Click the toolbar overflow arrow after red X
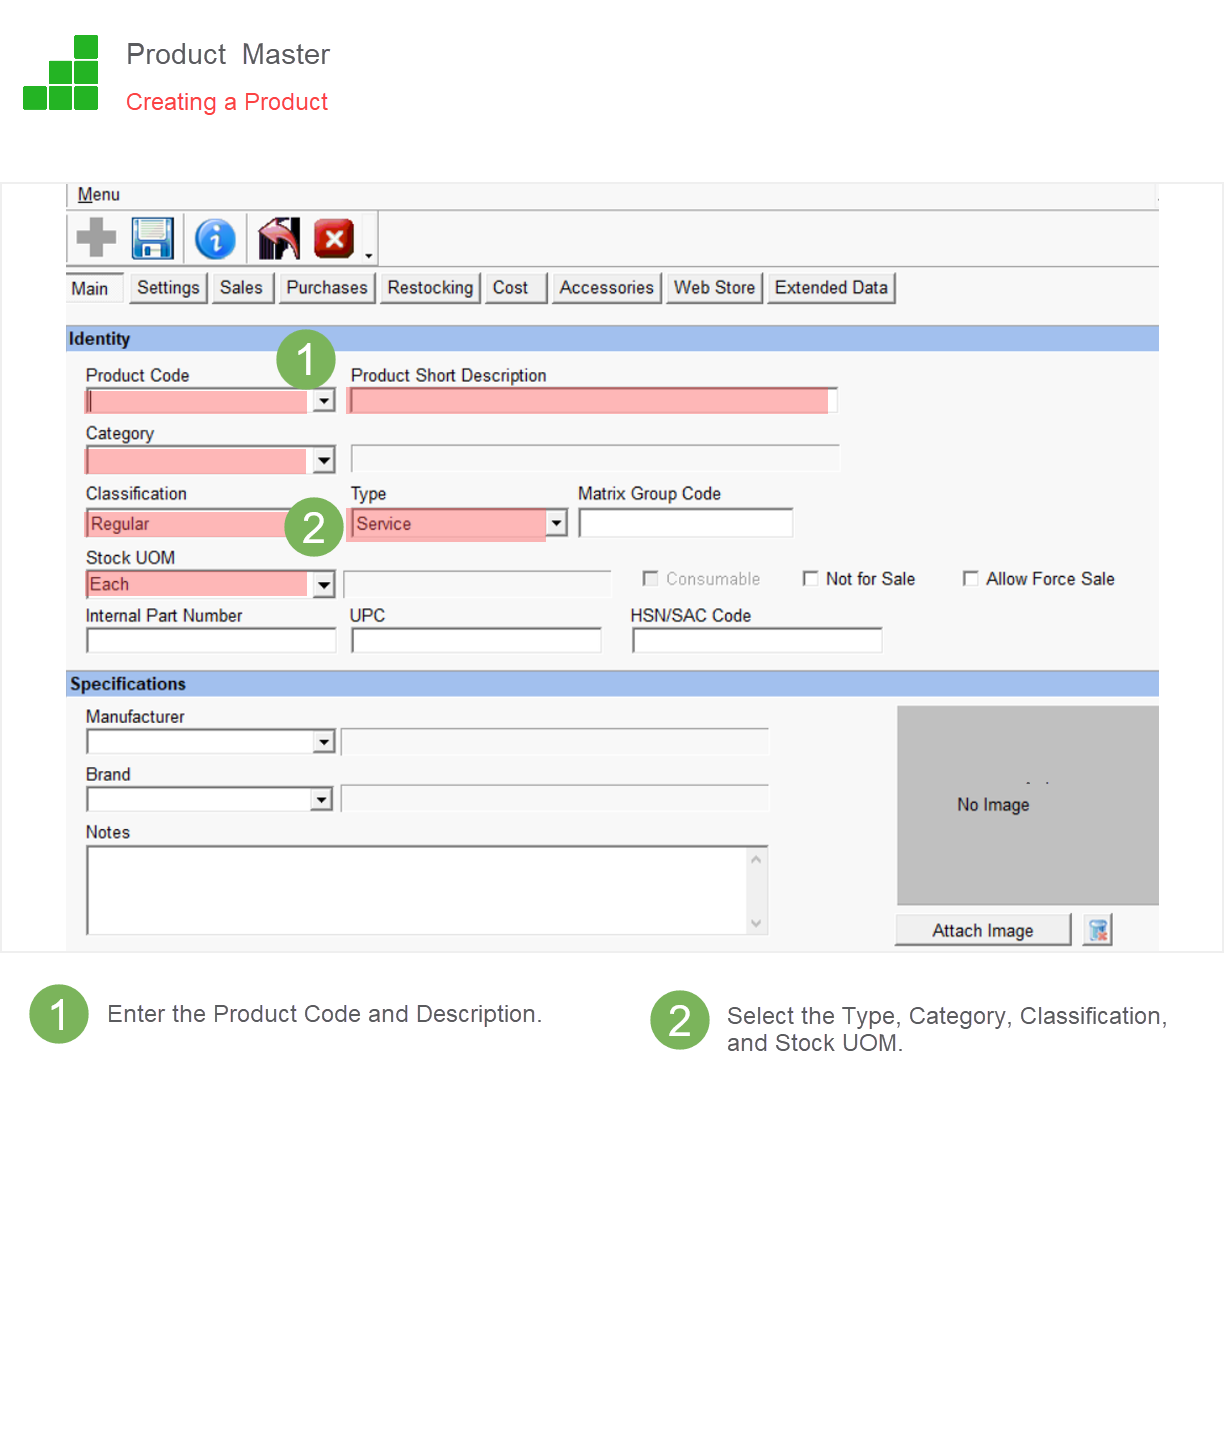Viewport: 1231px width, 1436px height. coord(369,256)
